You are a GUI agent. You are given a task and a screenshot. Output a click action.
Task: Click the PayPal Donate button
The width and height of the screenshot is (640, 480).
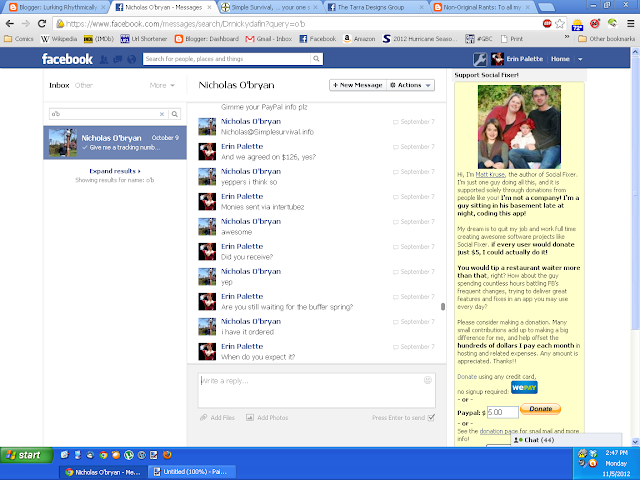click(x=540, y=409)
